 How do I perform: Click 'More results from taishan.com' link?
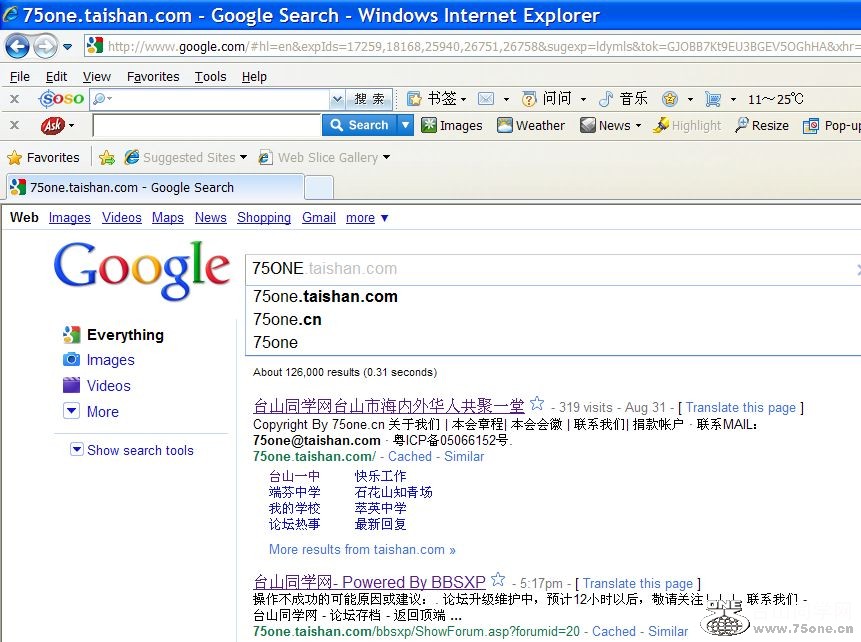tap(362, 549)
